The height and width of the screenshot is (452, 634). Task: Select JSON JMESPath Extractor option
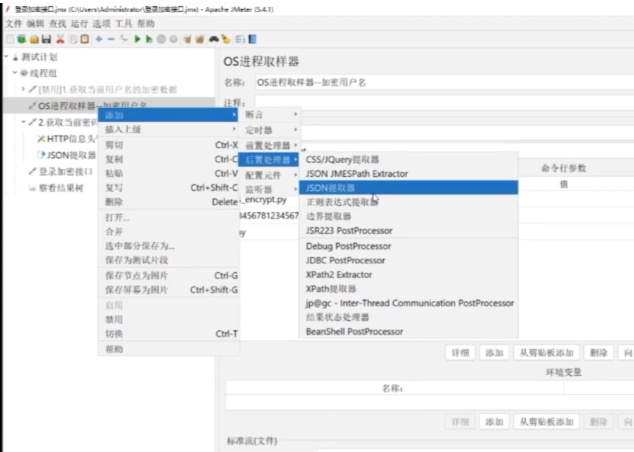tap(408, 173)
